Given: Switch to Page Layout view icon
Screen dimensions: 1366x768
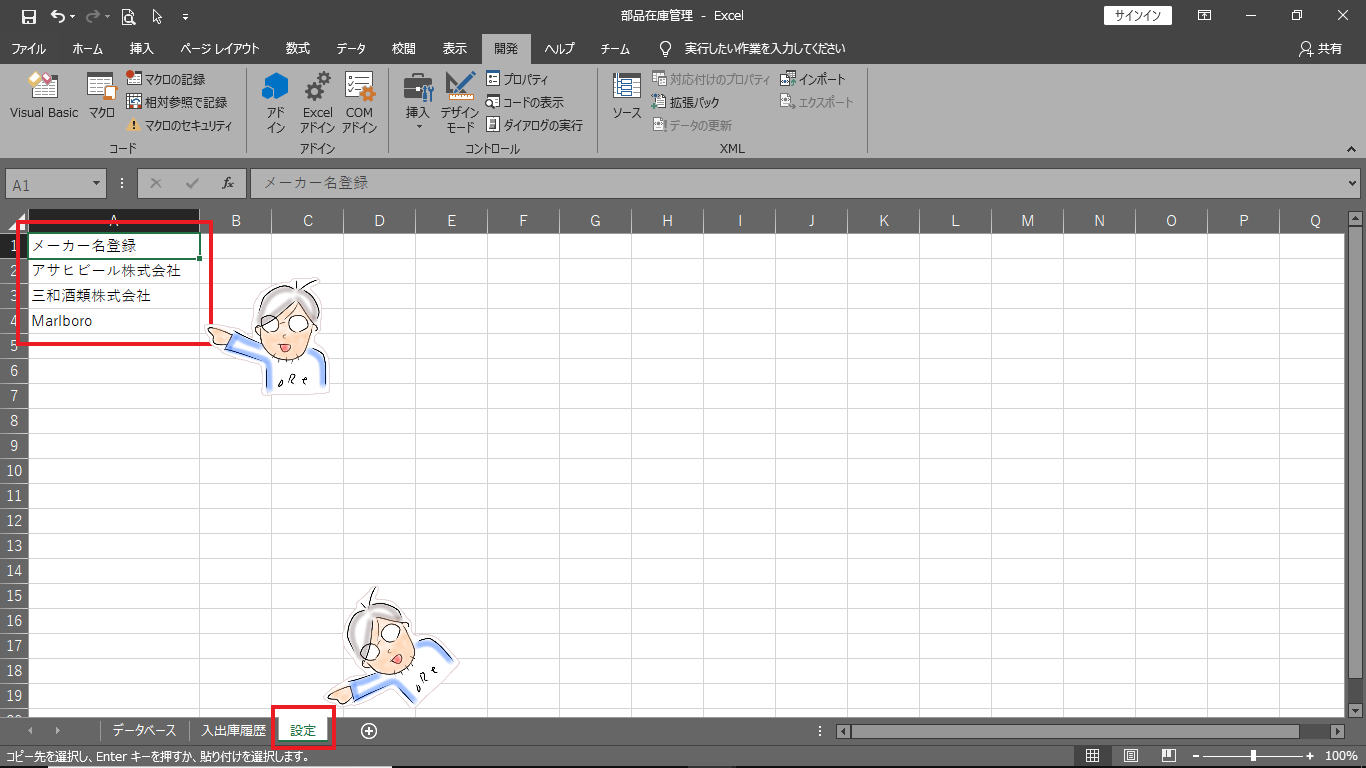Looking at the screenshot, I should (1131, 756).
